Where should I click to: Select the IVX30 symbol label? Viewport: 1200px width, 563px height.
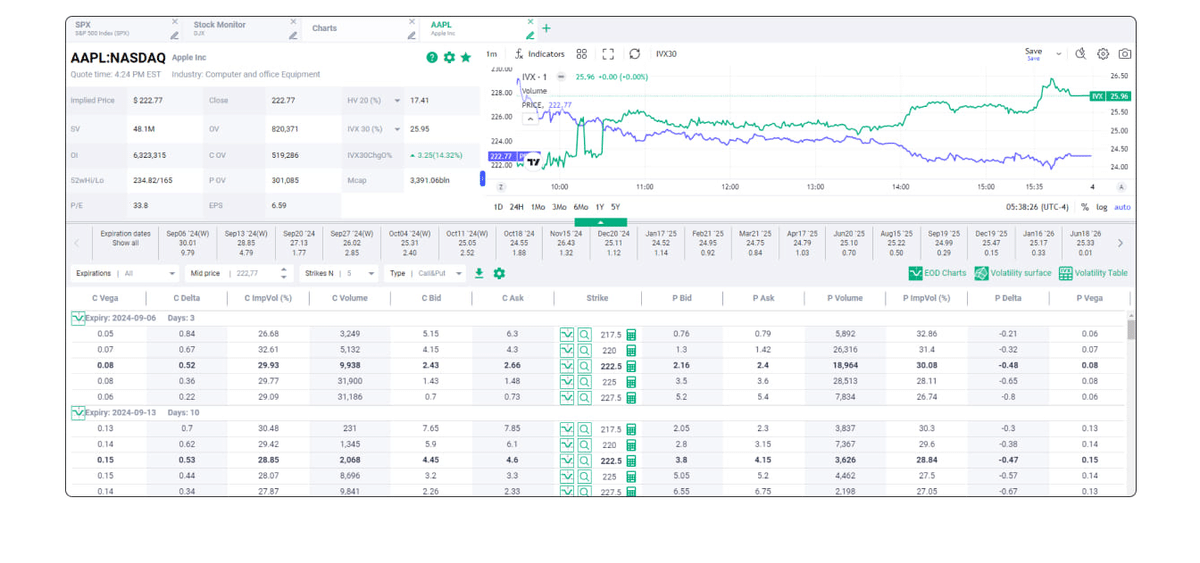pyautogui.click(x=666, y=54)
